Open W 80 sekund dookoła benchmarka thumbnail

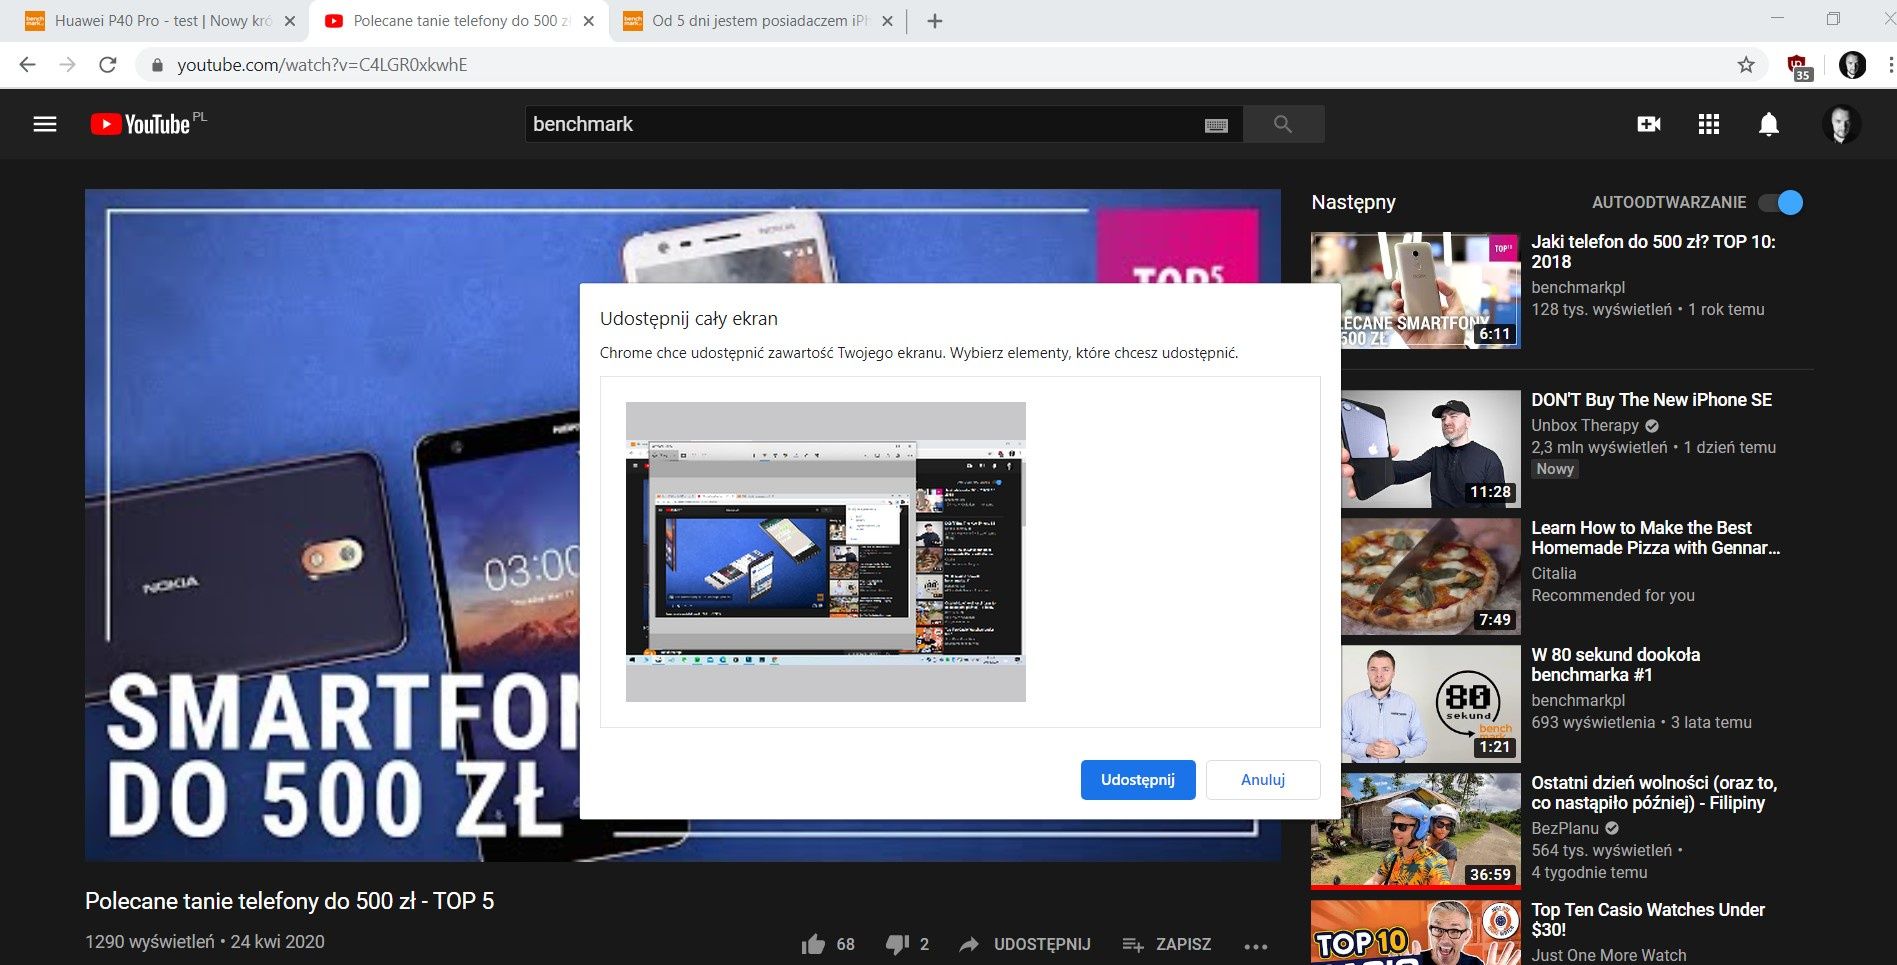[x=1416, y=704]
